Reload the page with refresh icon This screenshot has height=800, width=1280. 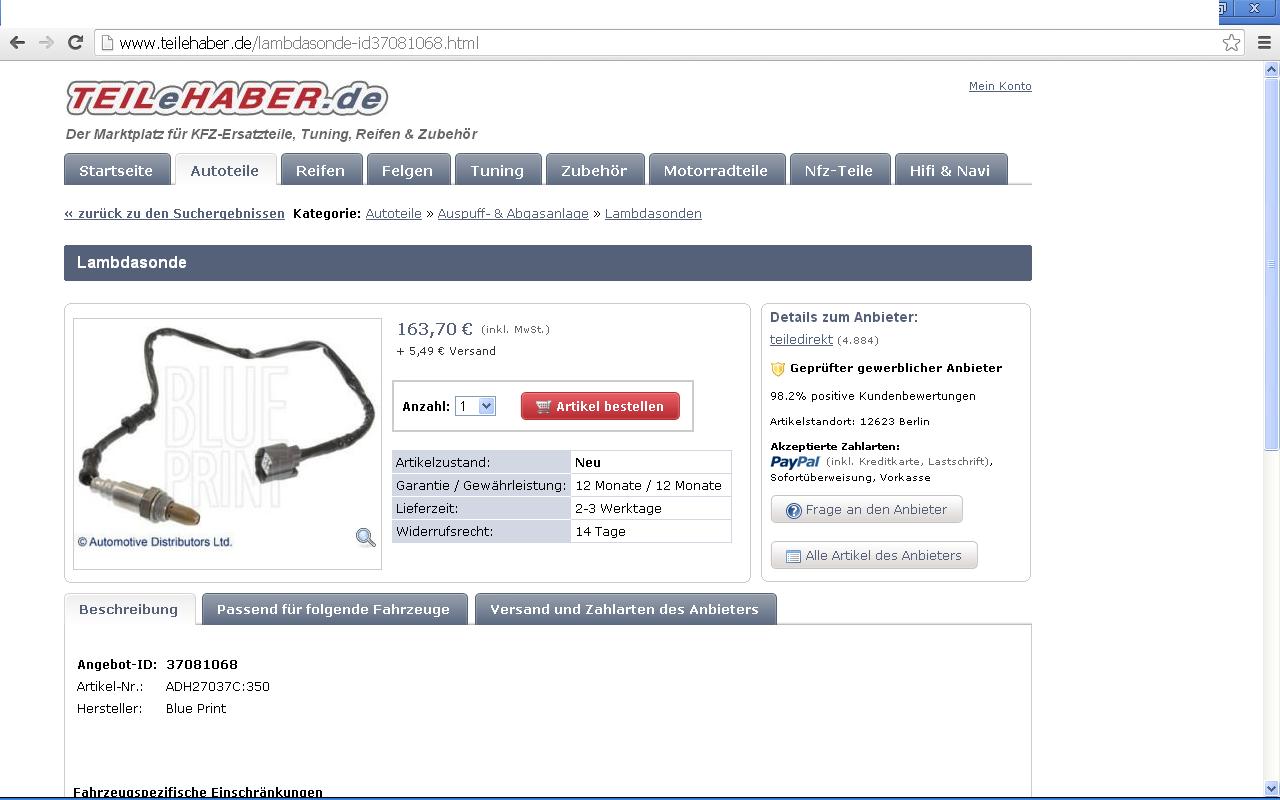75,42
